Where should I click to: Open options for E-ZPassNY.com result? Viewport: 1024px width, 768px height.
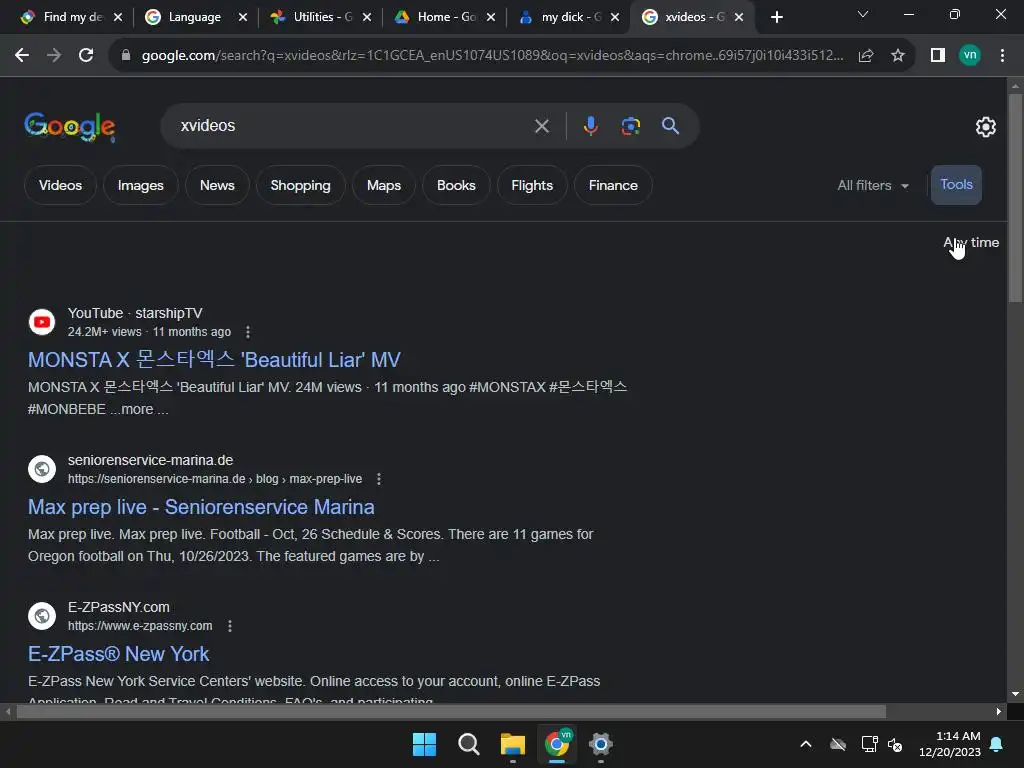230,626
